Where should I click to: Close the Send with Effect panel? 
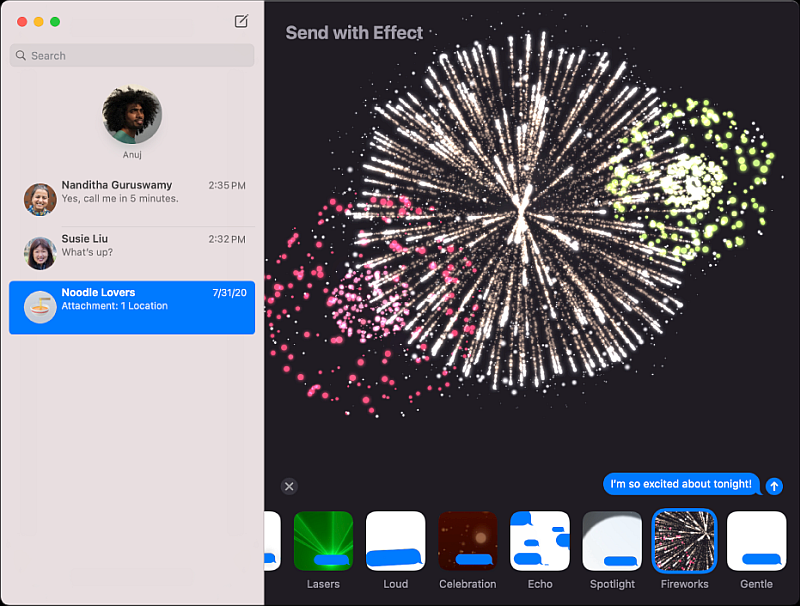289,486
